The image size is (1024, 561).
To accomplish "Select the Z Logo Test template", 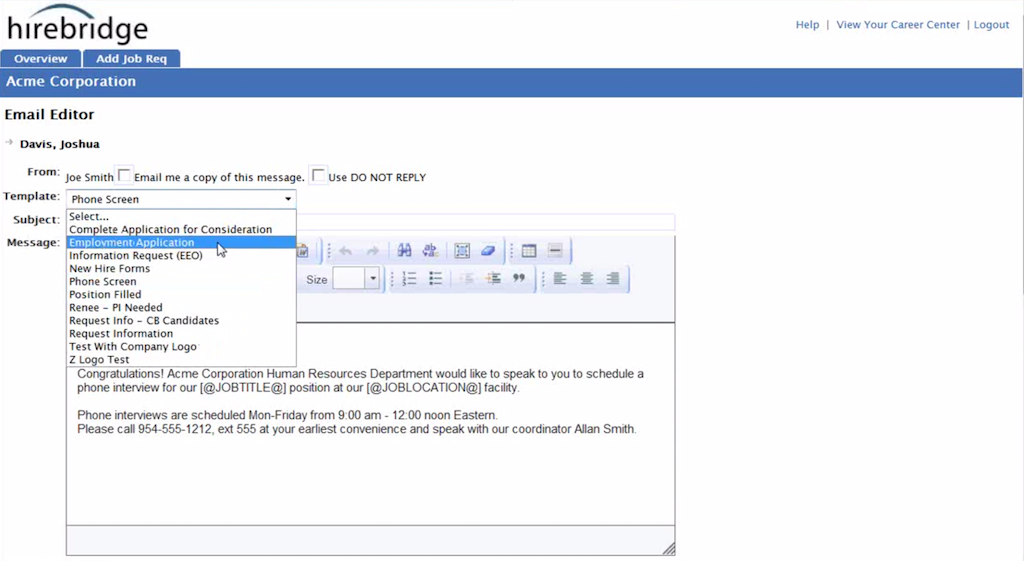I will (181, 360).
